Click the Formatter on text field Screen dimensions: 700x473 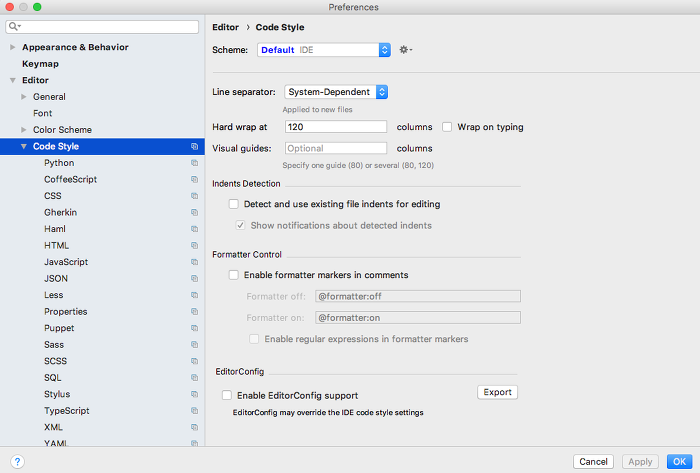(x=418, y=318)
